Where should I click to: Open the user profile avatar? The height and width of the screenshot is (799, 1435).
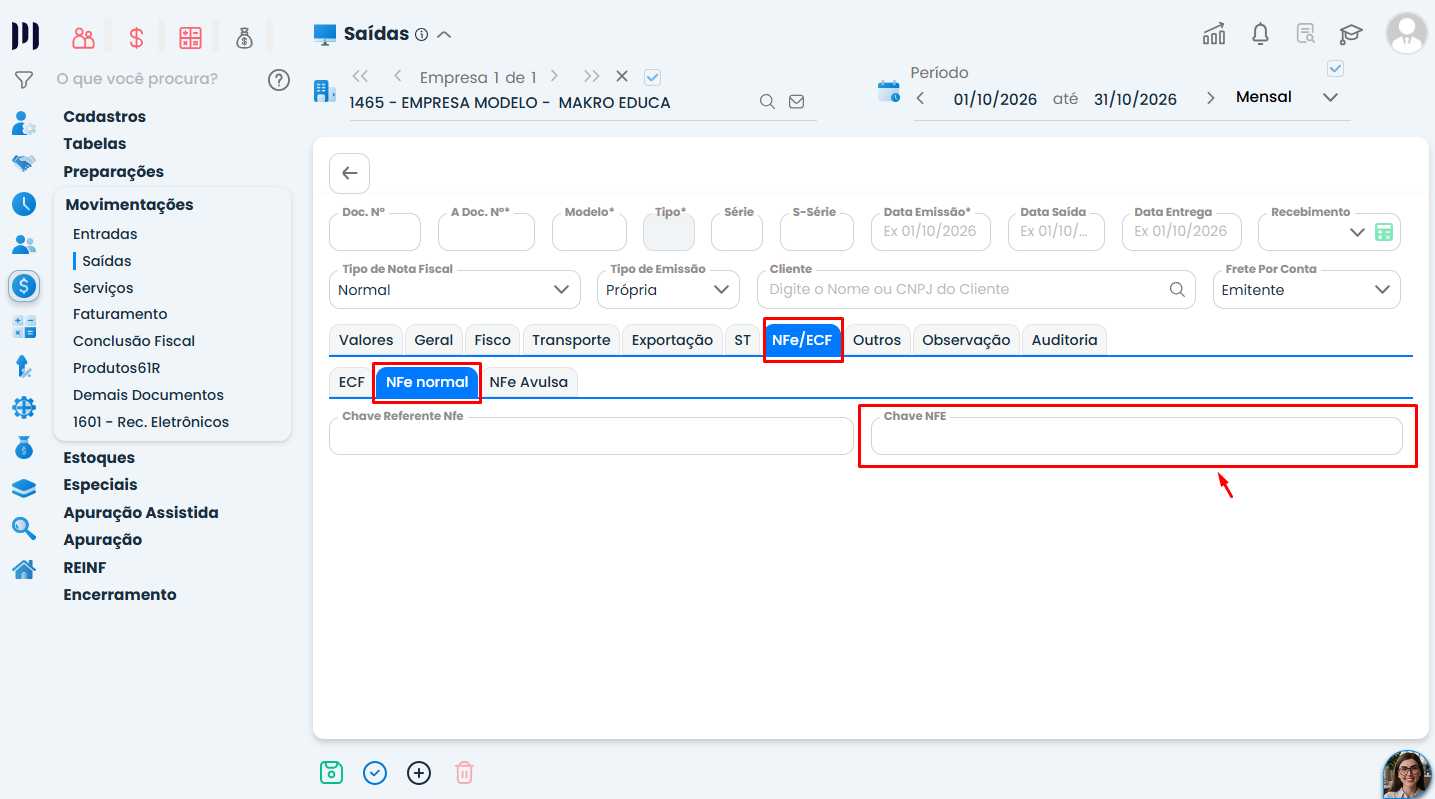point(1407,33)
